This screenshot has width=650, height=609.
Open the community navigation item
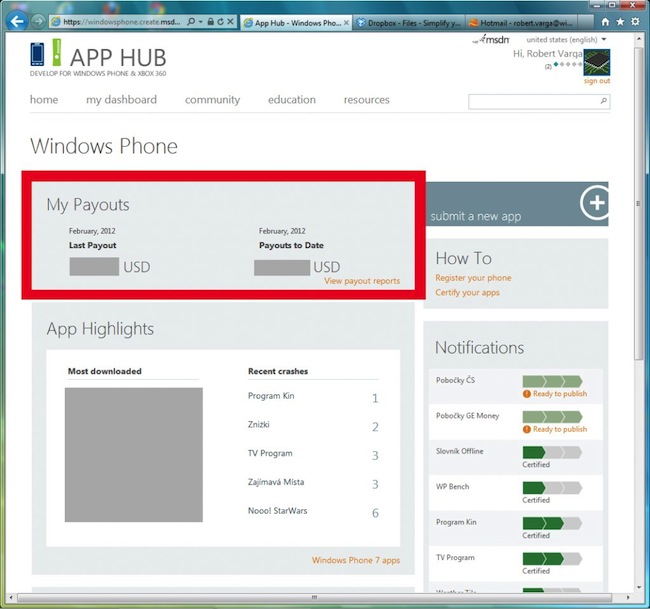pos(212,99)
